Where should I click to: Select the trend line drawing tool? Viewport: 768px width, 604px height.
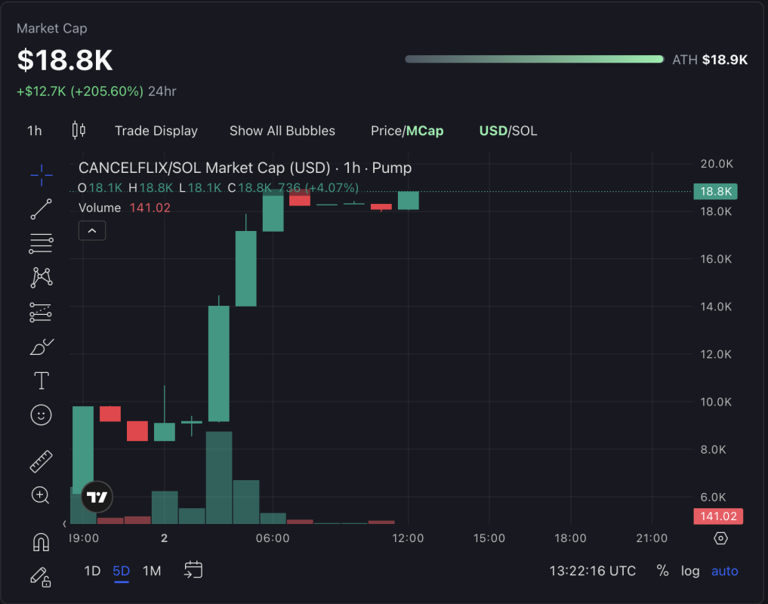pos(41,209)
